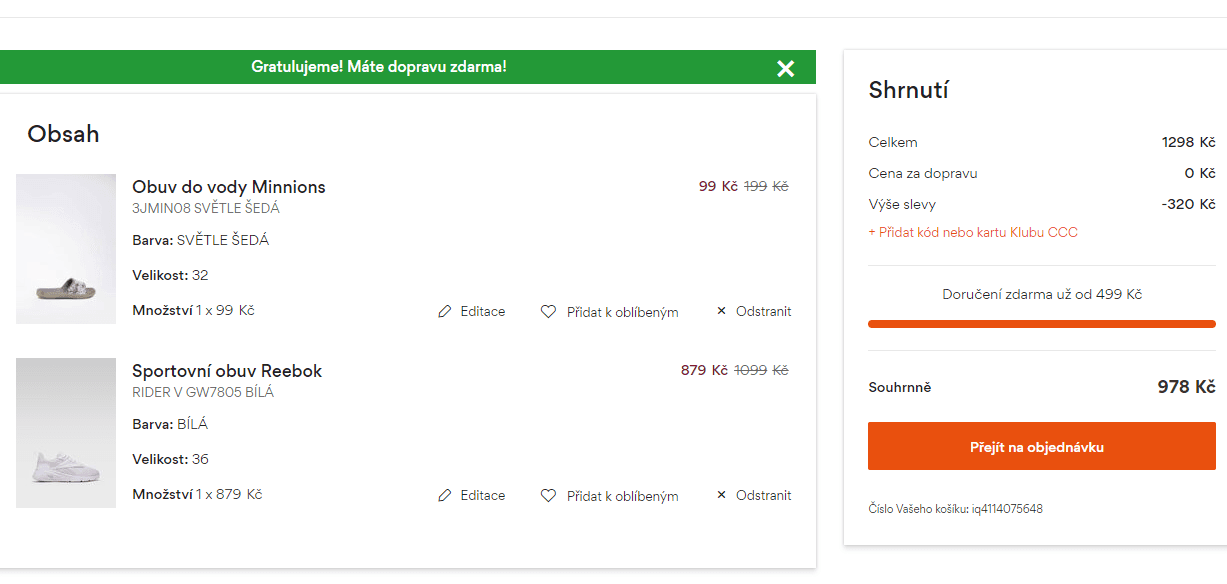1227x584 pixels.
Task: Open white Reebok sneaker thumbnail image
Action: click(x=66, y=433)
